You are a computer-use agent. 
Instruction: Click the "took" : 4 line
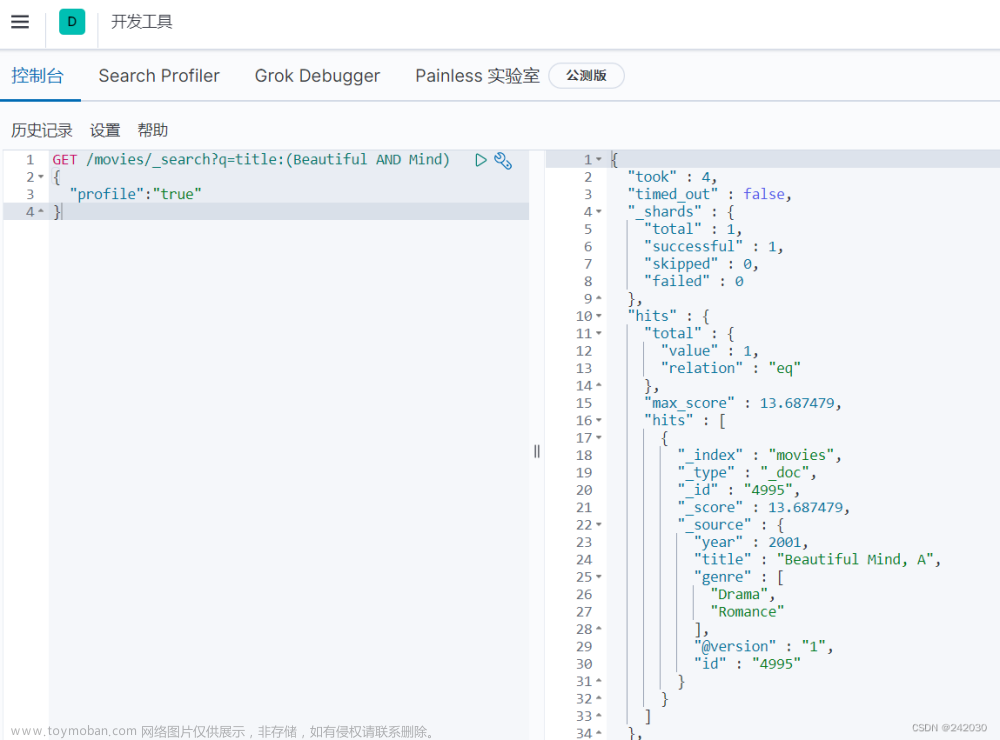tap(672, 177)
